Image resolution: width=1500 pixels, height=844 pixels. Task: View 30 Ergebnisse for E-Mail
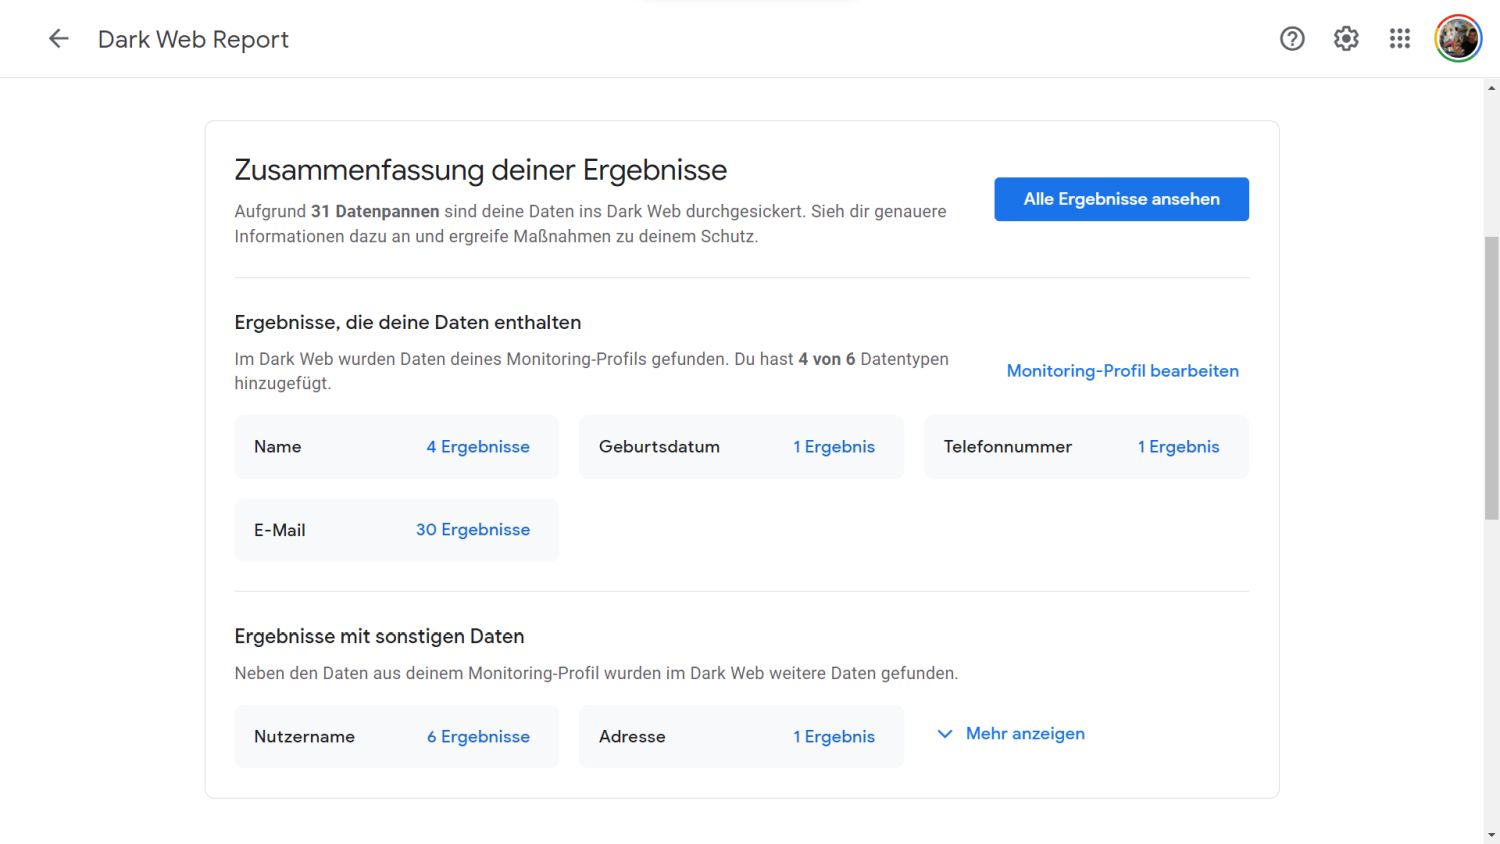(473, 530)
